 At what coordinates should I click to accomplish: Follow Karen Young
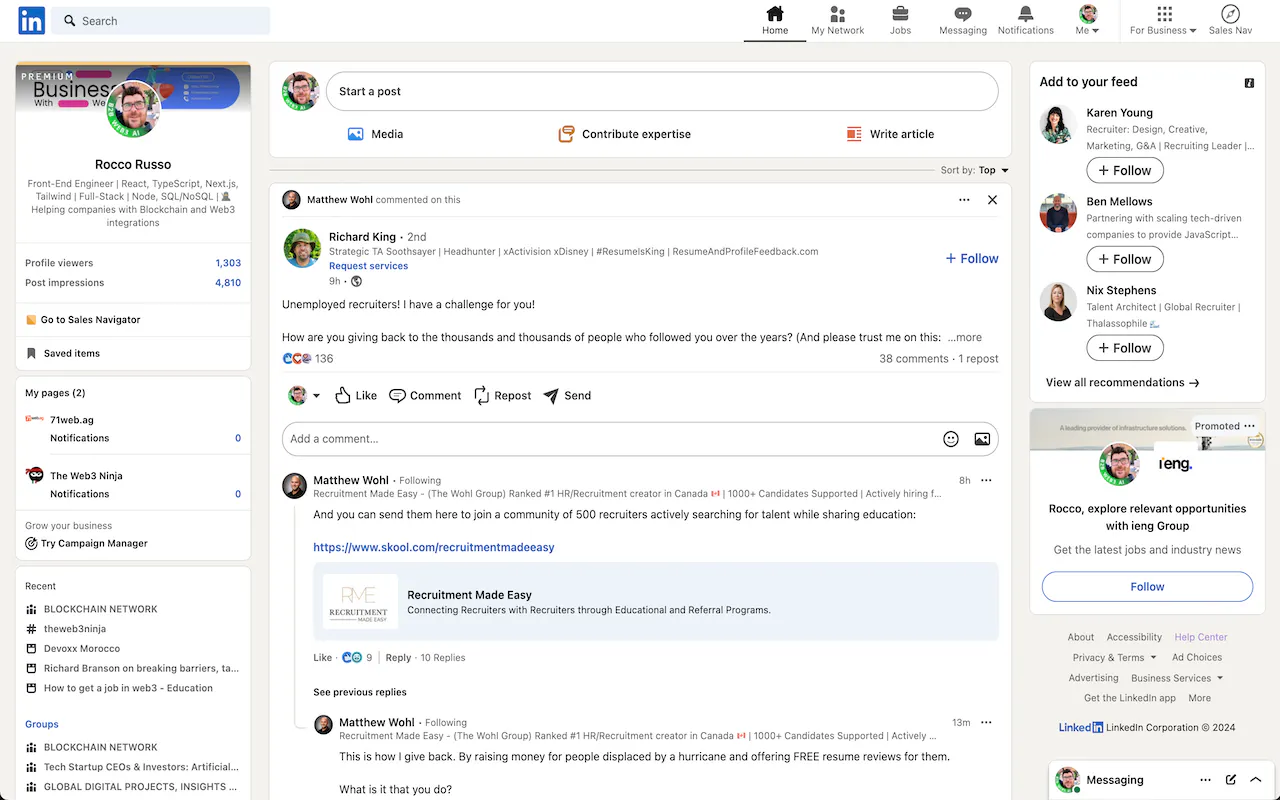[1125, 171]
